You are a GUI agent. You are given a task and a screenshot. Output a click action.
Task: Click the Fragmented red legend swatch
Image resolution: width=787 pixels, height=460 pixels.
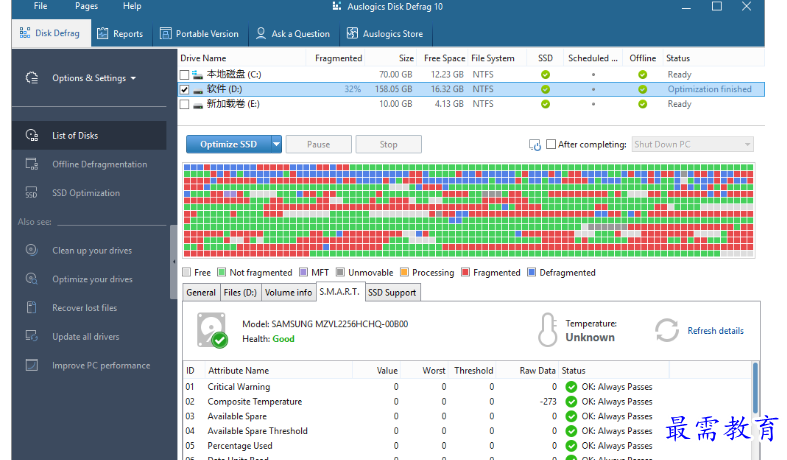tap(465, 272)
